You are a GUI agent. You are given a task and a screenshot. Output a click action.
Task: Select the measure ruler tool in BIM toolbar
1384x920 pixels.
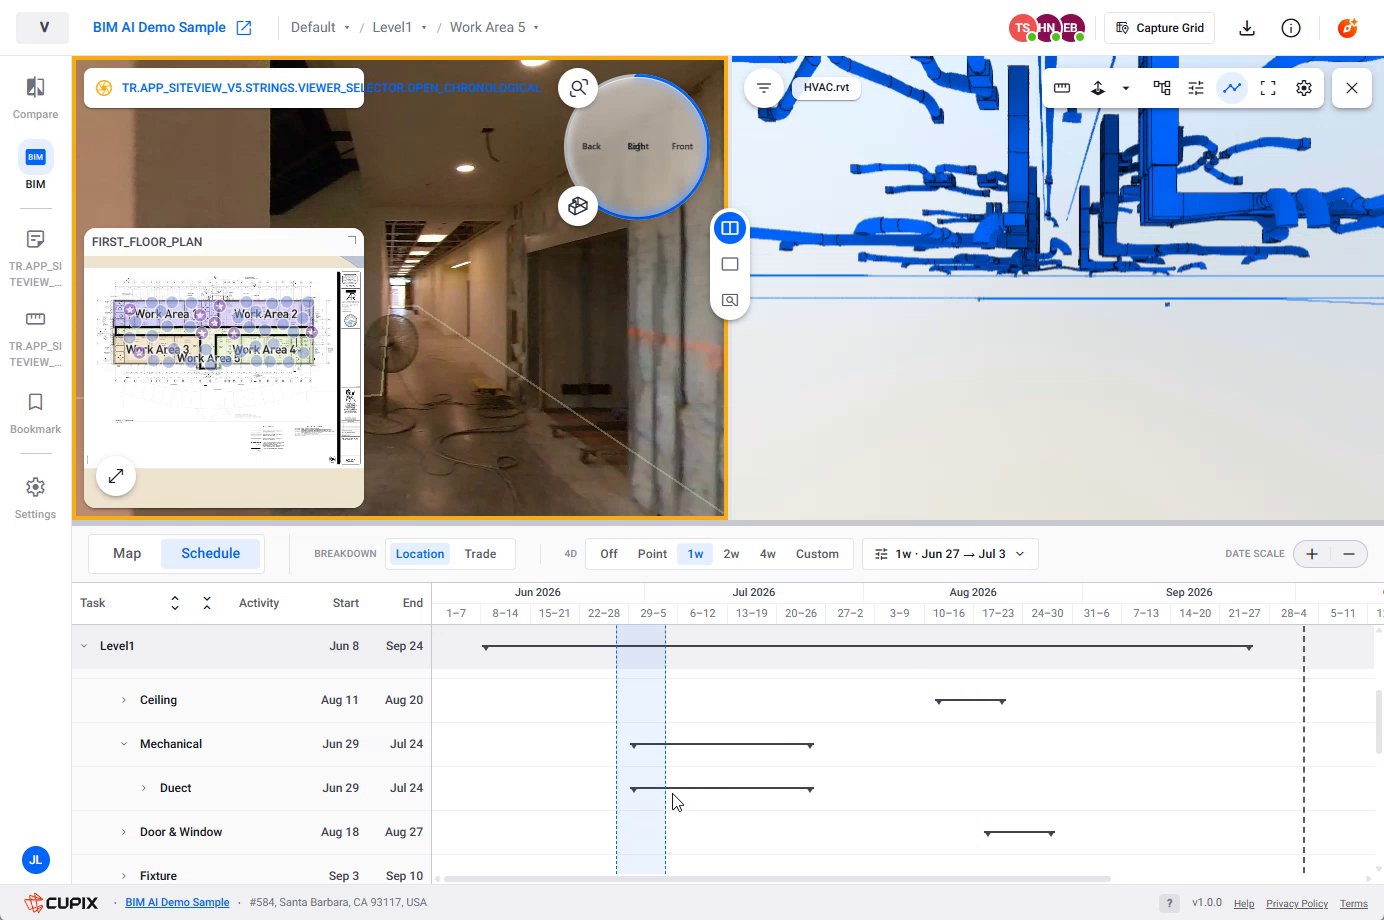coord(1062,88)
